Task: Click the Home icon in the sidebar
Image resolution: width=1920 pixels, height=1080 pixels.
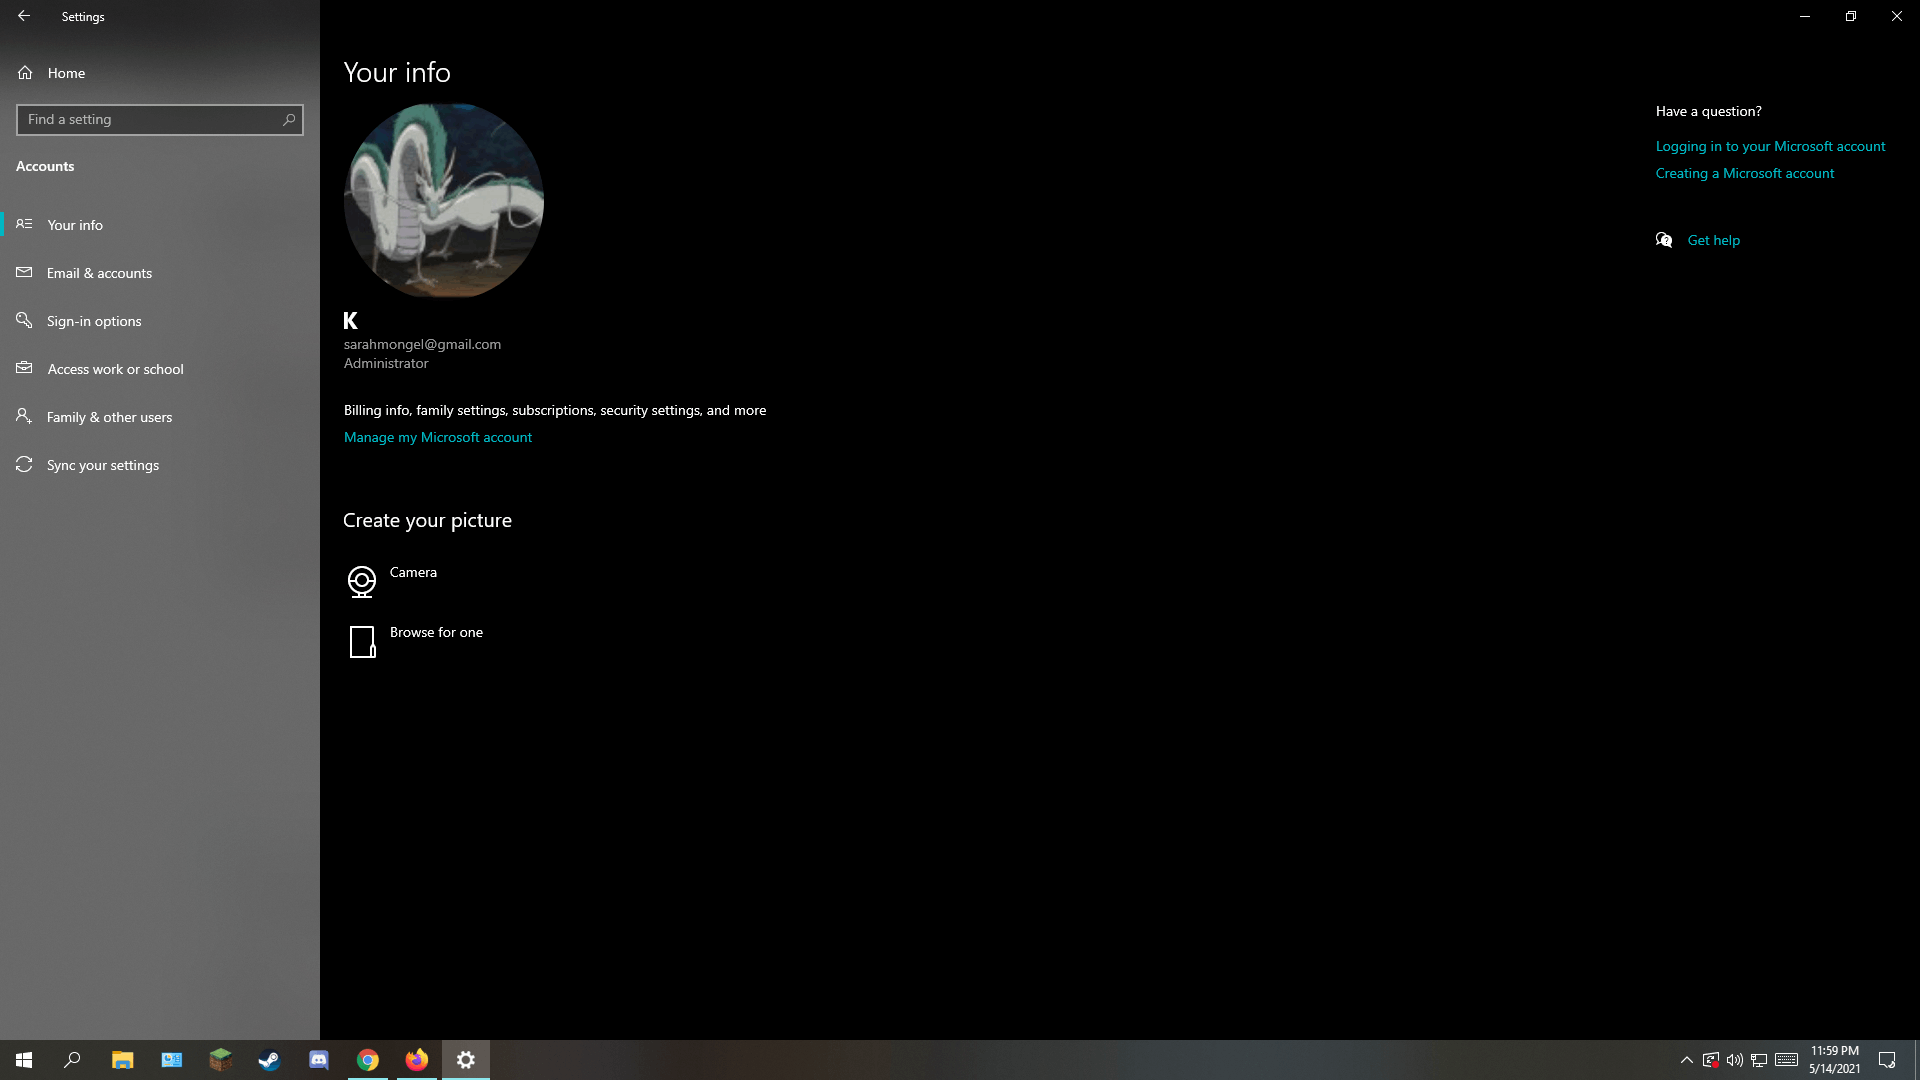Action: pyautogui.click(x=25, y=73)
